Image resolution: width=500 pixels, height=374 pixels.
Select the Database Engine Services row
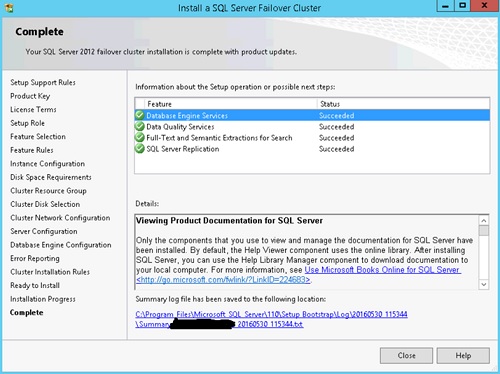pyautogui.click(x=312, y=115)
